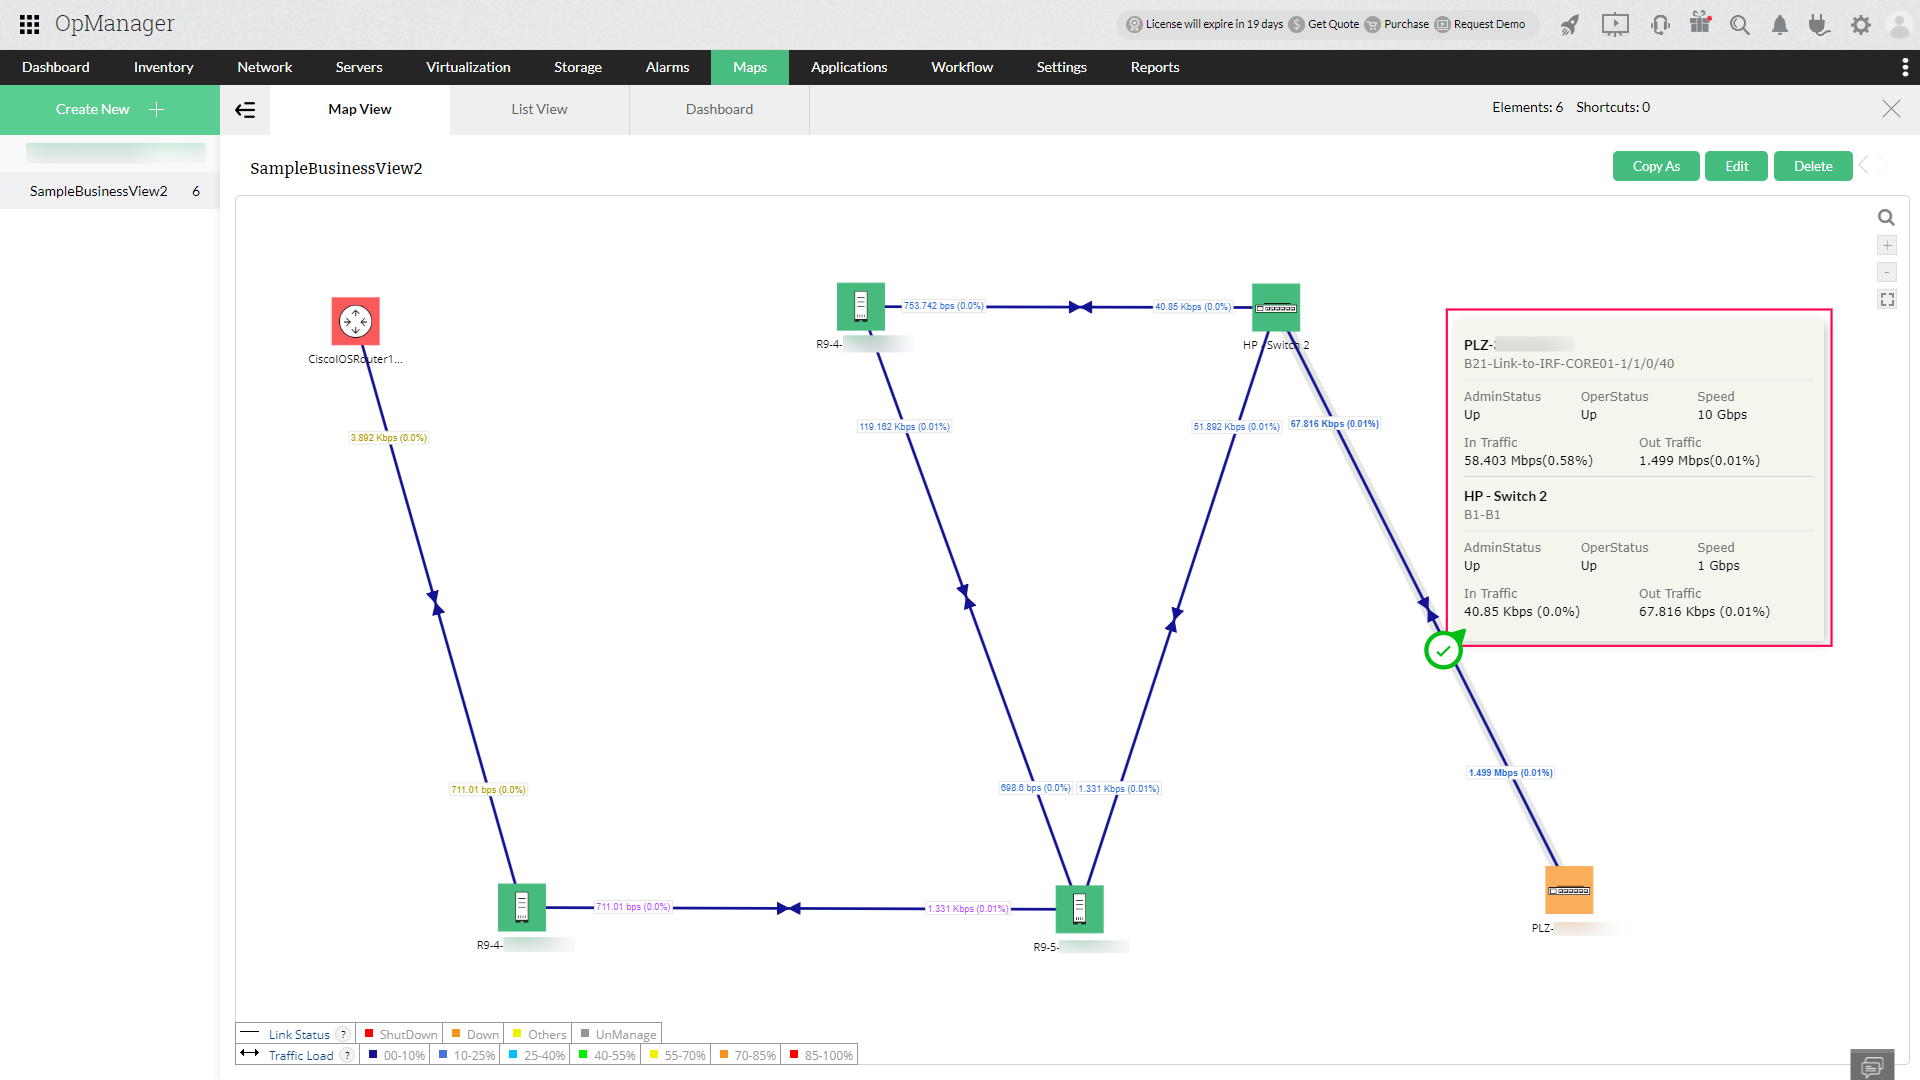Open user profile avatar menu
The image size is (1920, 1080).
[x=1898, y=25]
